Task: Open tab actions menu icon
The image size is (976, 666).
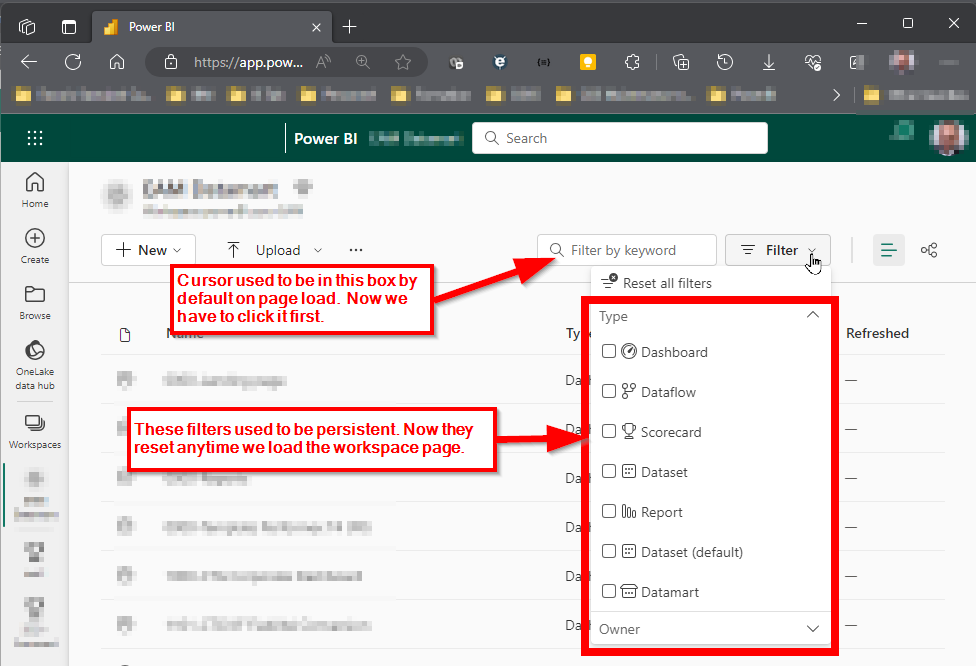Action: (x=68, y=27)
